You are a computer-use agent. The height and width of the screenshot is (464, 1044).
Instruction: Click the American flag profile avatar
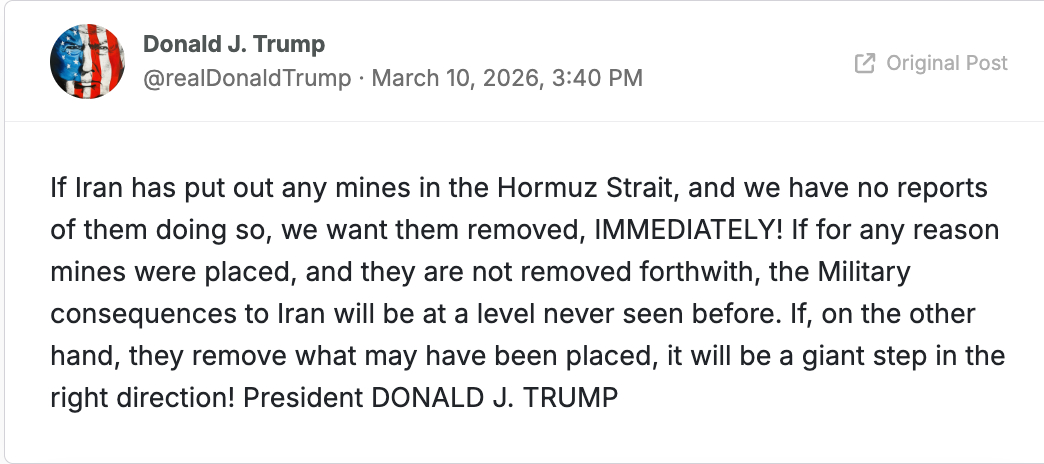click(x=87, y=62)
